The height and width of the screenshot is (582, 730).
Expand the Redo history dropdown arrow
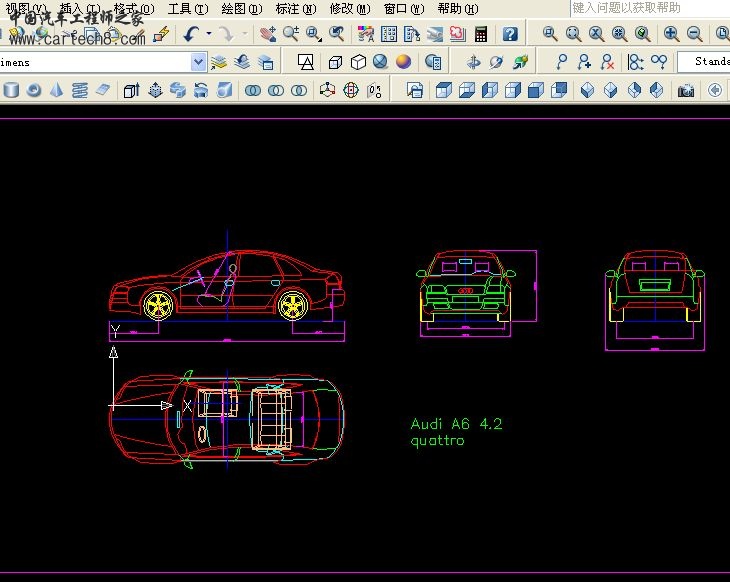244,34
